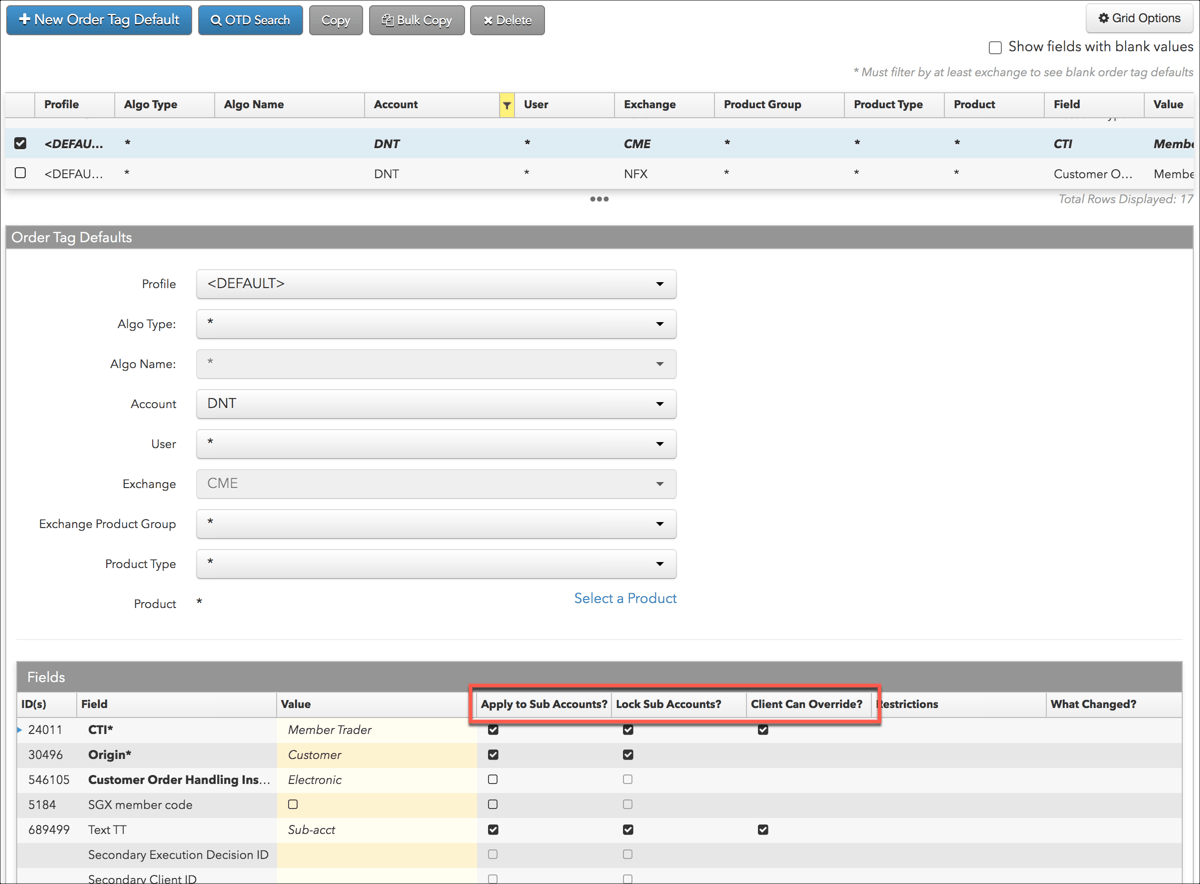This screenshot has width=1200, height=884.
Task: Click the Value cell Member Trader for CTI
Action: [x=377, y=730]
